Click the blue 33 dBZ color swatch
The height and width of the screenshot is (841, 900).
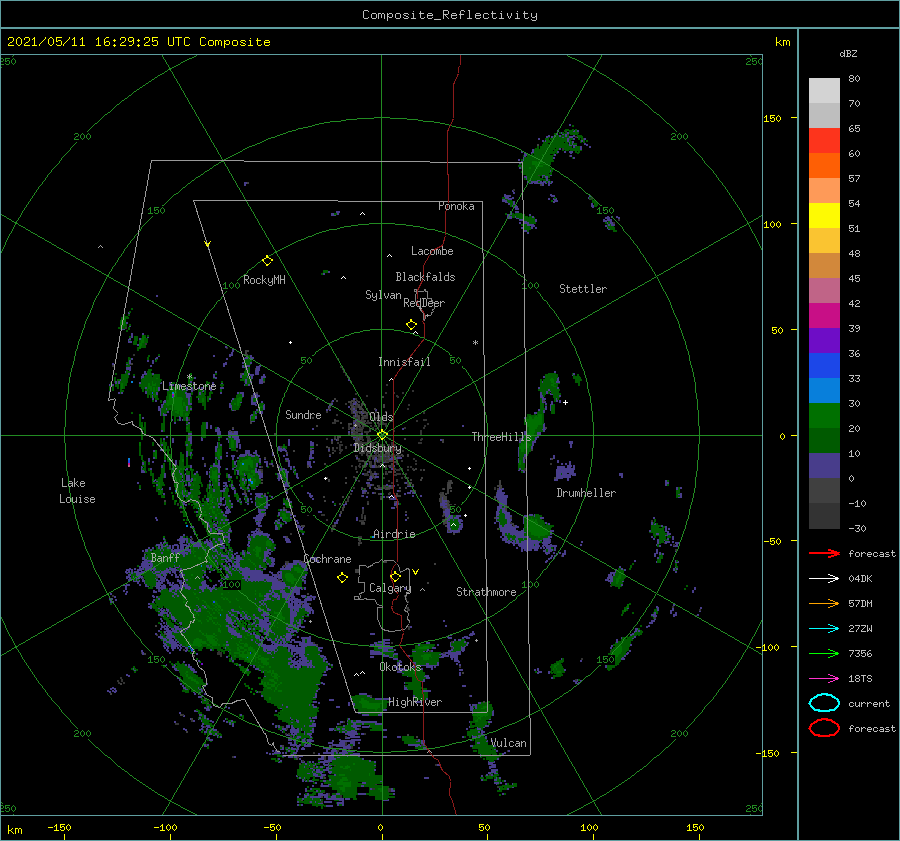(x=824, y=366)
